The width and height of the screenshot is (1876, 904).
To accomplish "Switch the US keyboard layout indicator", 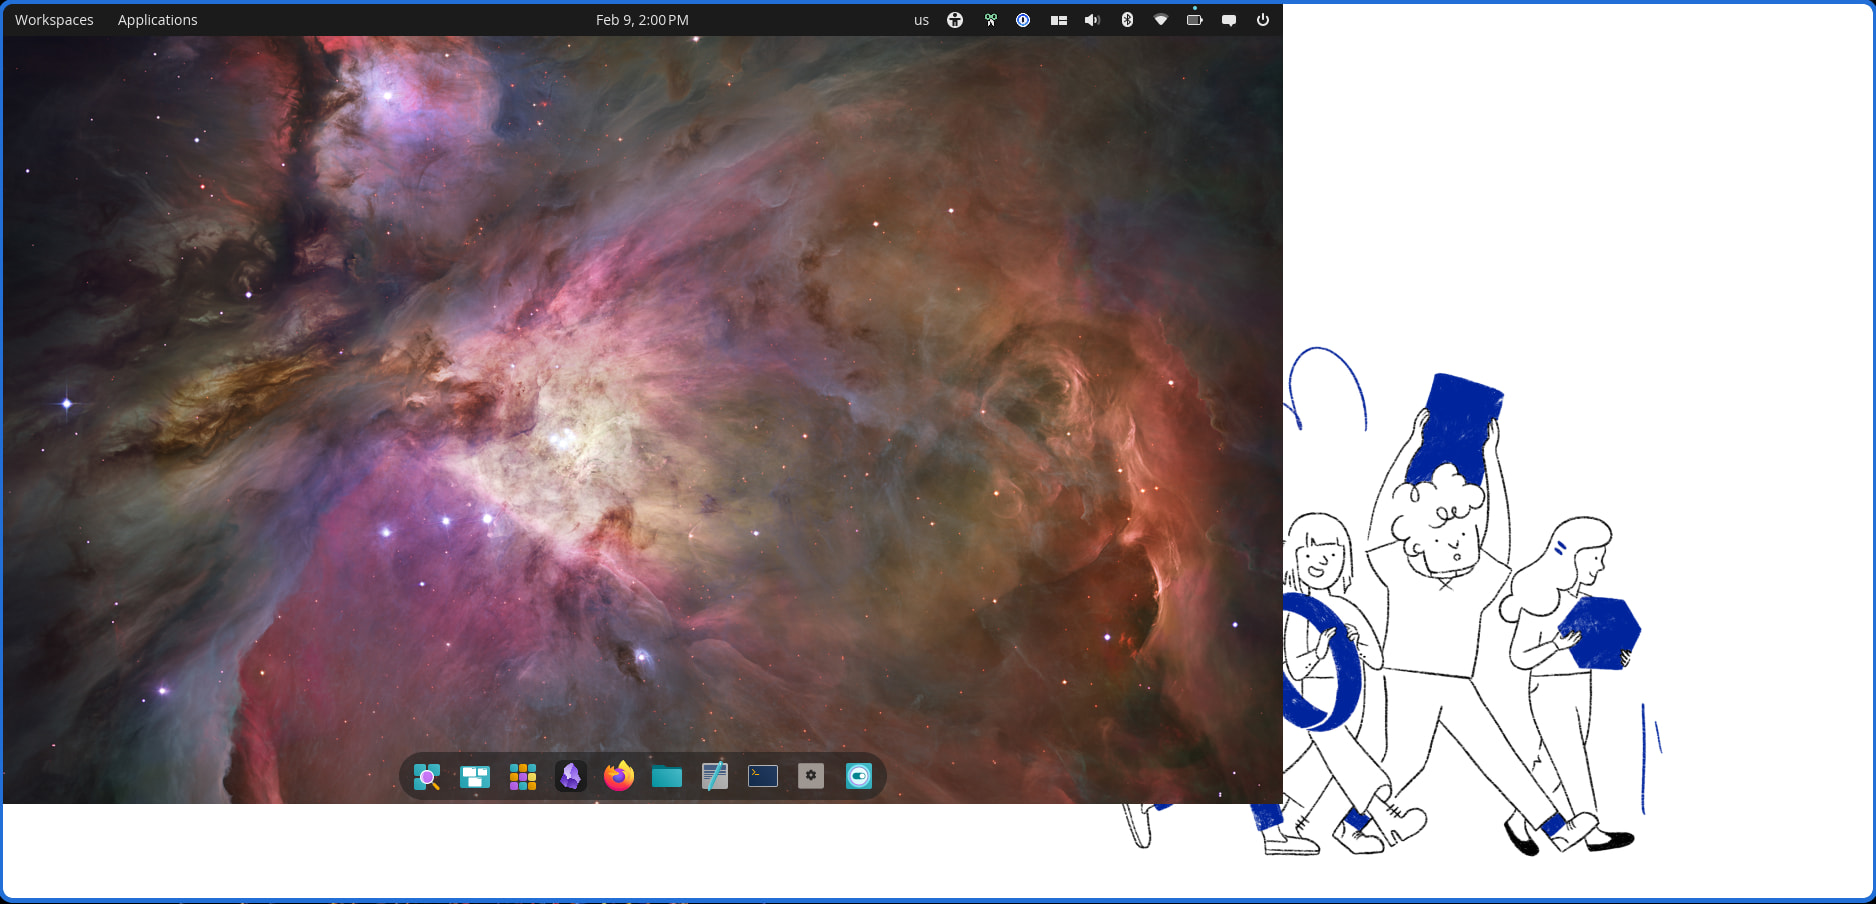I will [921, 20].
